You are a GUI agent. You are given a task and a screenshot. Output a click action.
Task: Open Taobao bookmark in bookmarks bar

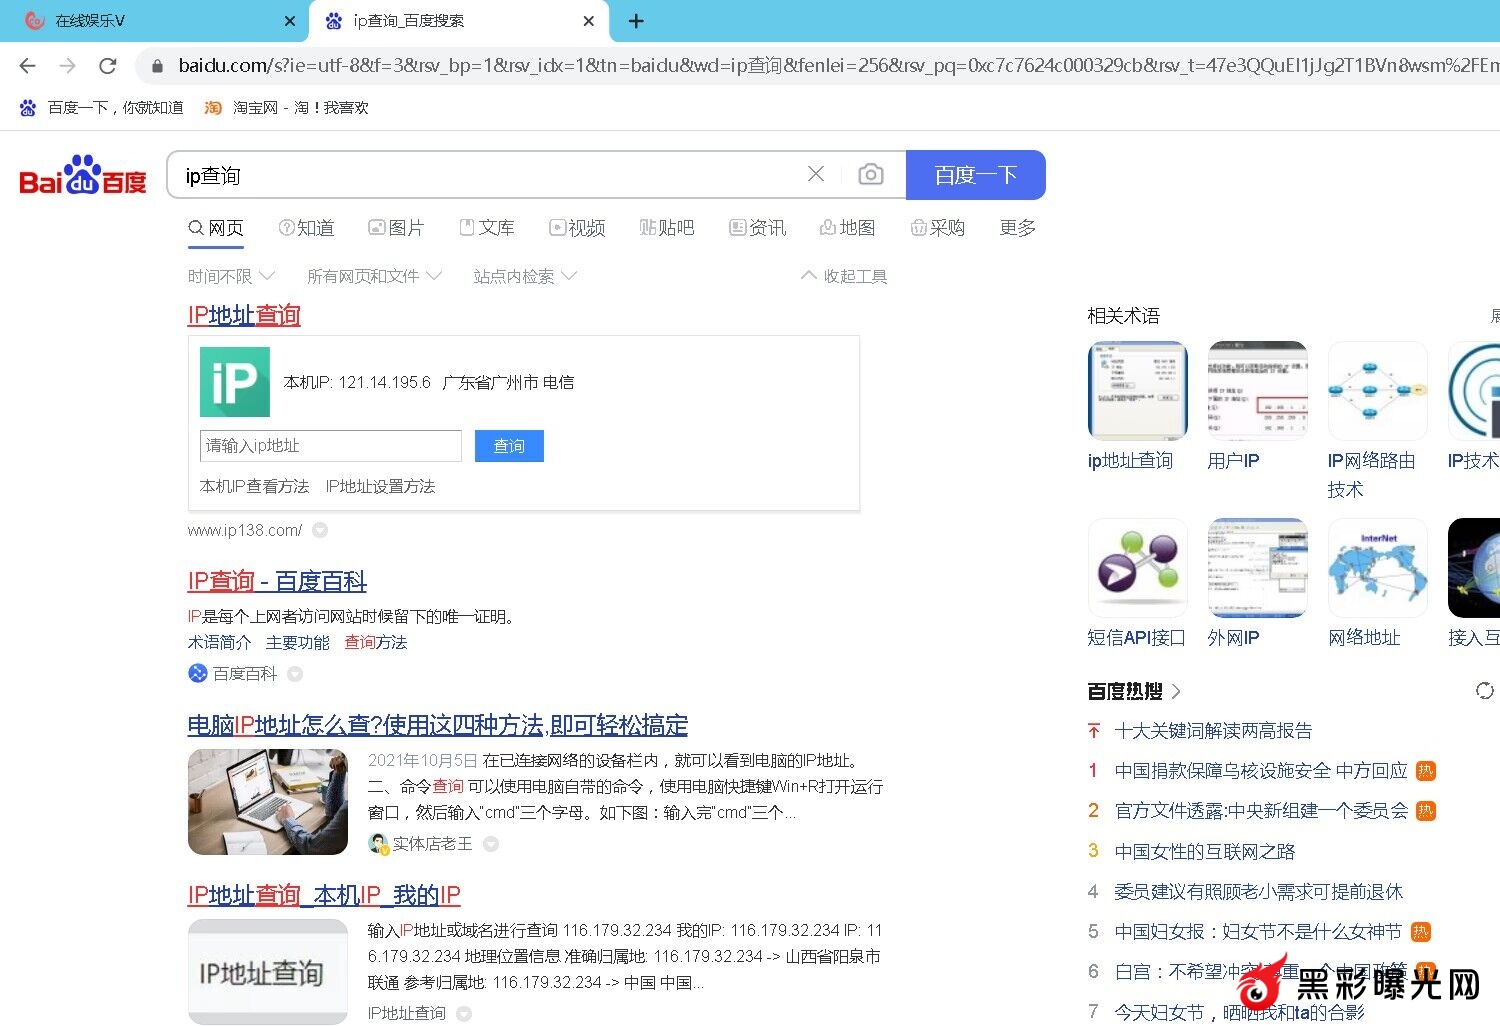[x=286, y=108]
